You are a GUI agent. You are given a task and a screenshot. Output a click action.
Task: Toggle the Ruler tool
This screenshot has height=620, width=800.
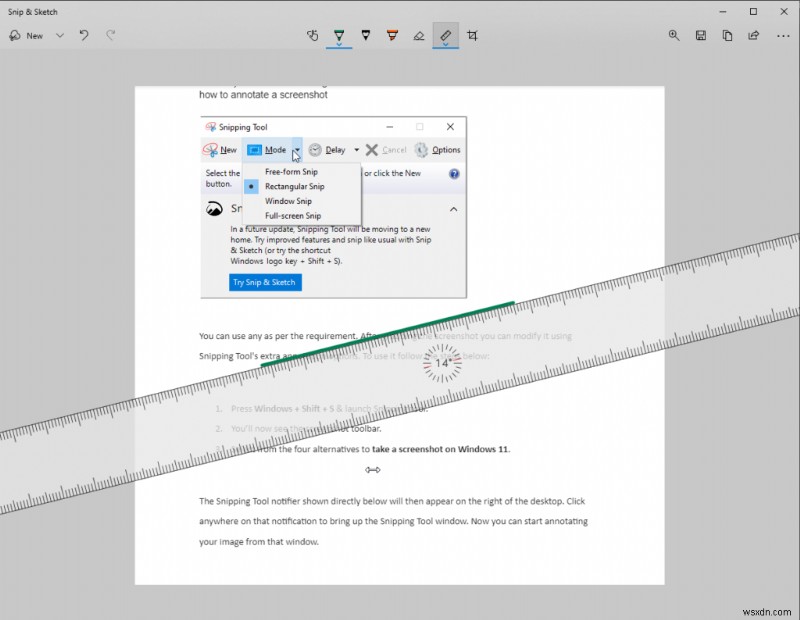coord(445,36)
